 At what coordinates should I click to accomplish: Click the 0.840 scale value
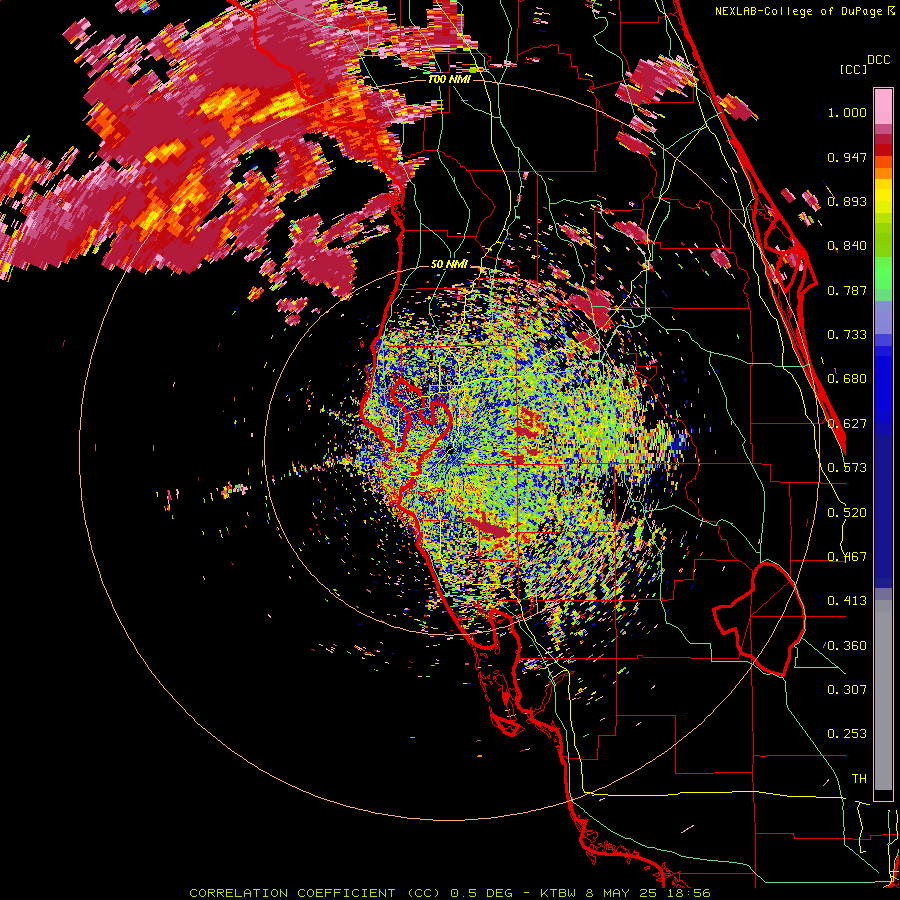click(x=847, y=246)
